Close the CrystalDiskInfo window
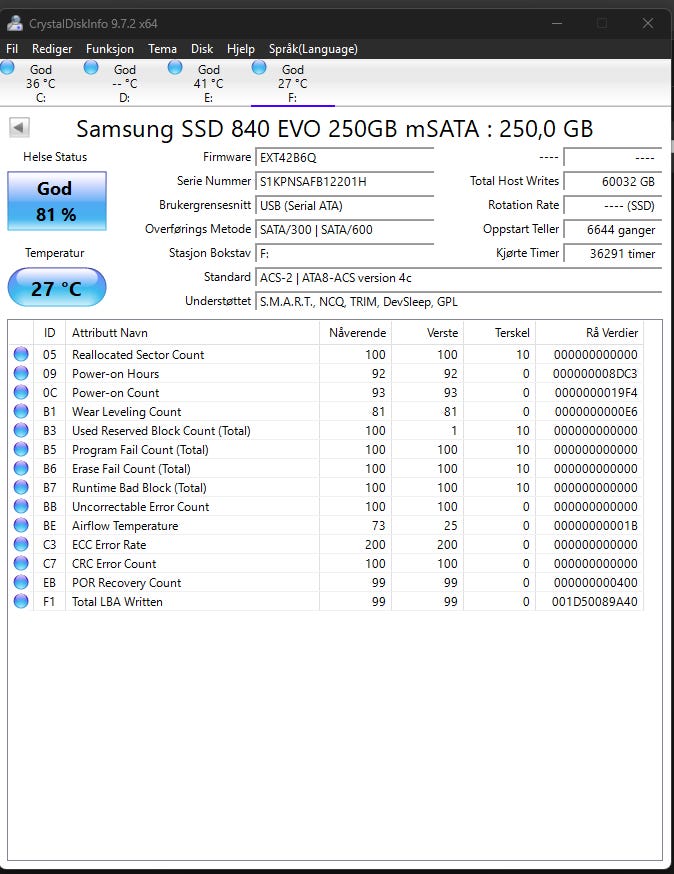 tap(647, 23)
